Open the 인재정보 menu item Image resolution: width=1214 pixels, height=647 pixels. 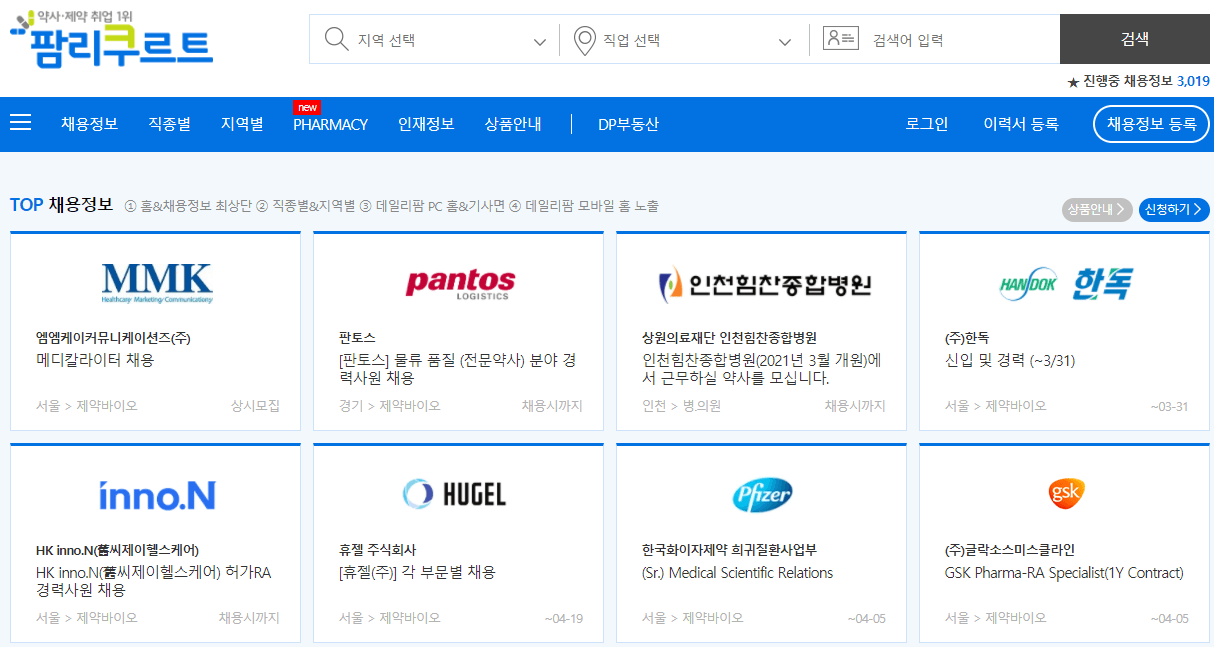[425, 123]
